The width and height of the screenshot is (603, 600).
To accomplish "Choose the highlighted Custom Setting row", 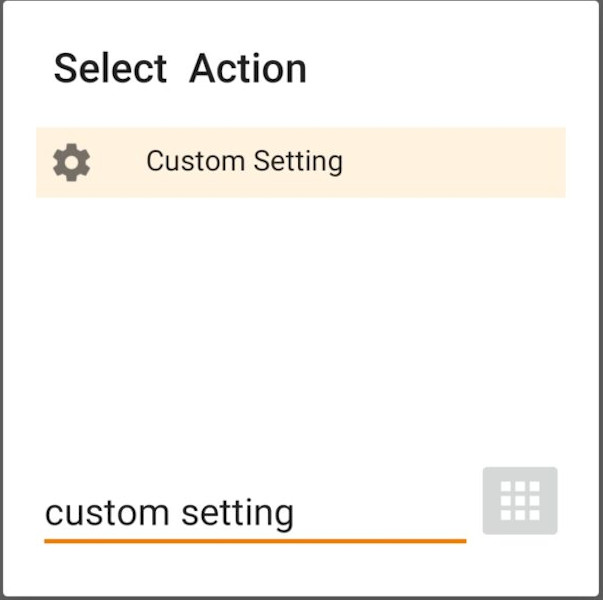I will pyautogui.click(x=300, y=162).
